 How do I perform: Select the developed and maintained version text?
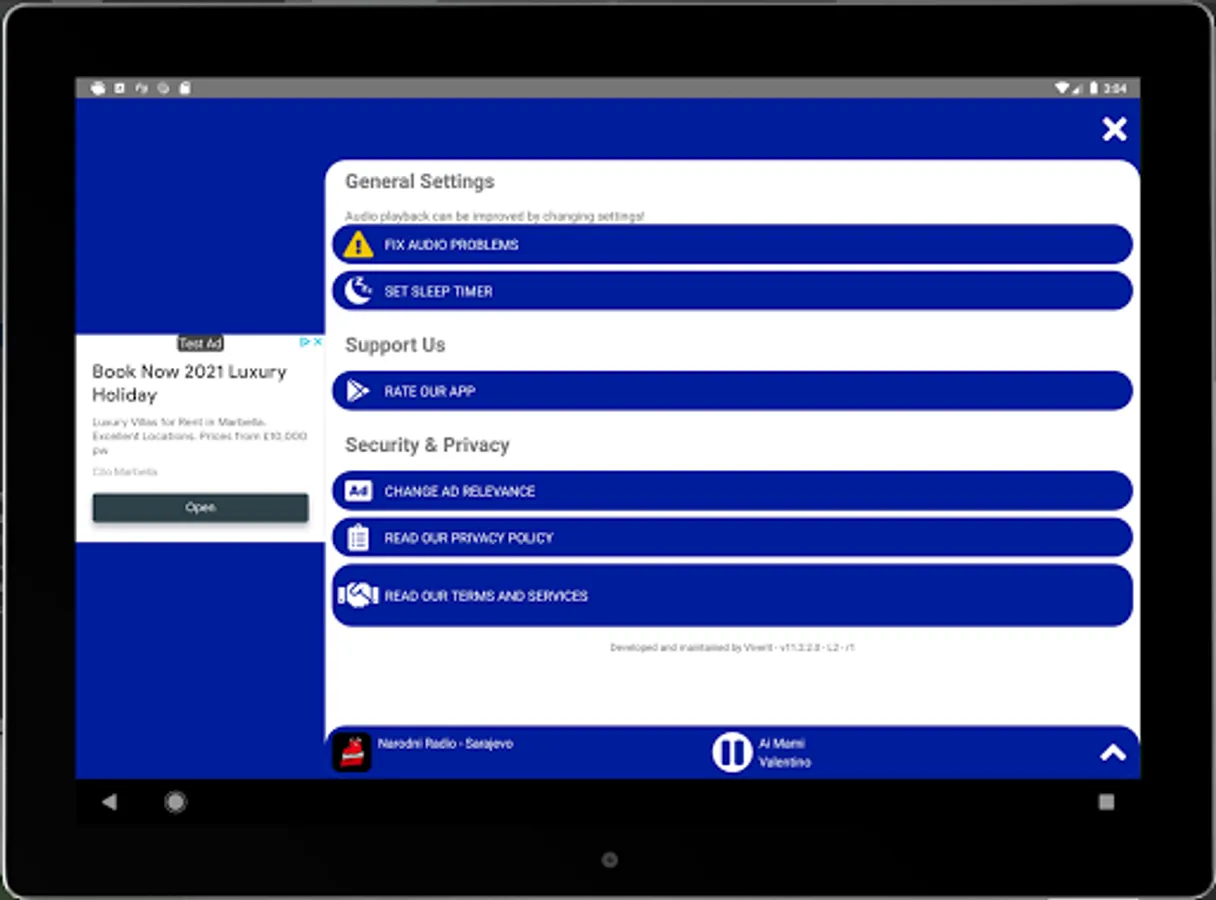coord(732,648)
